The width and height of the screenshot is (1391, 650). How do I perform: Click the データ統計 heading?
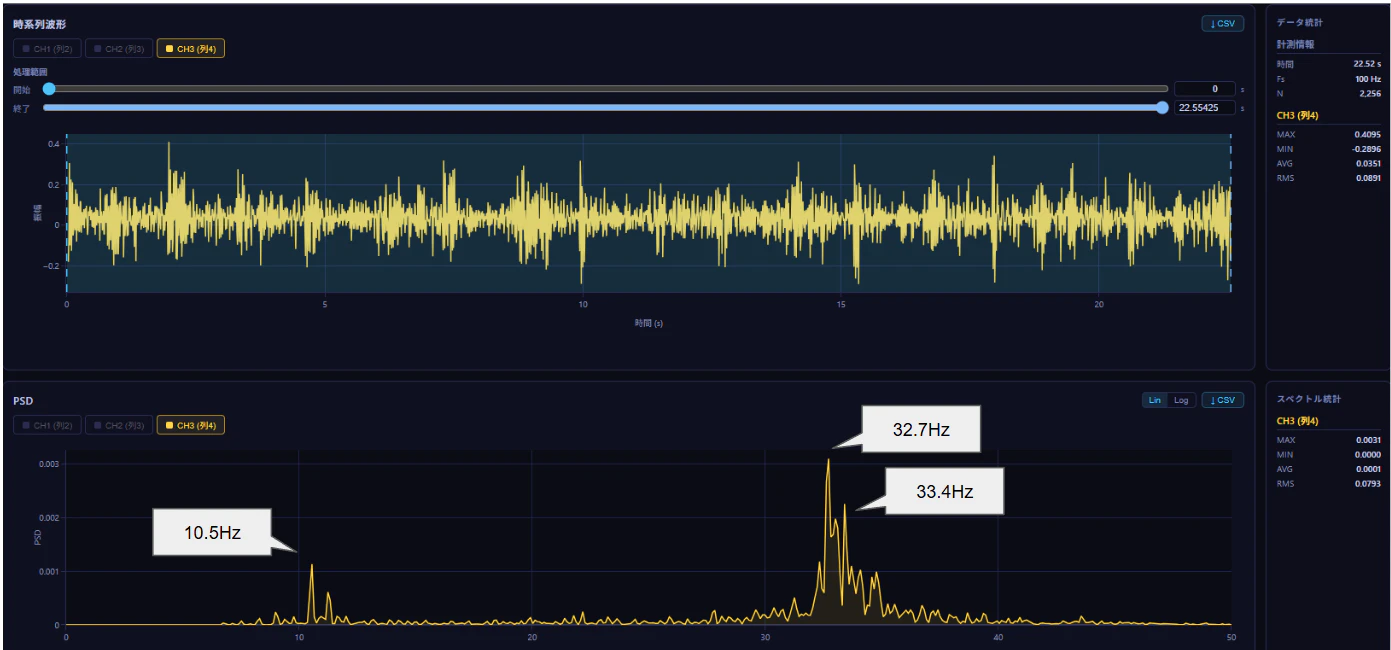pyautogui.click(x=1299, y=22)
